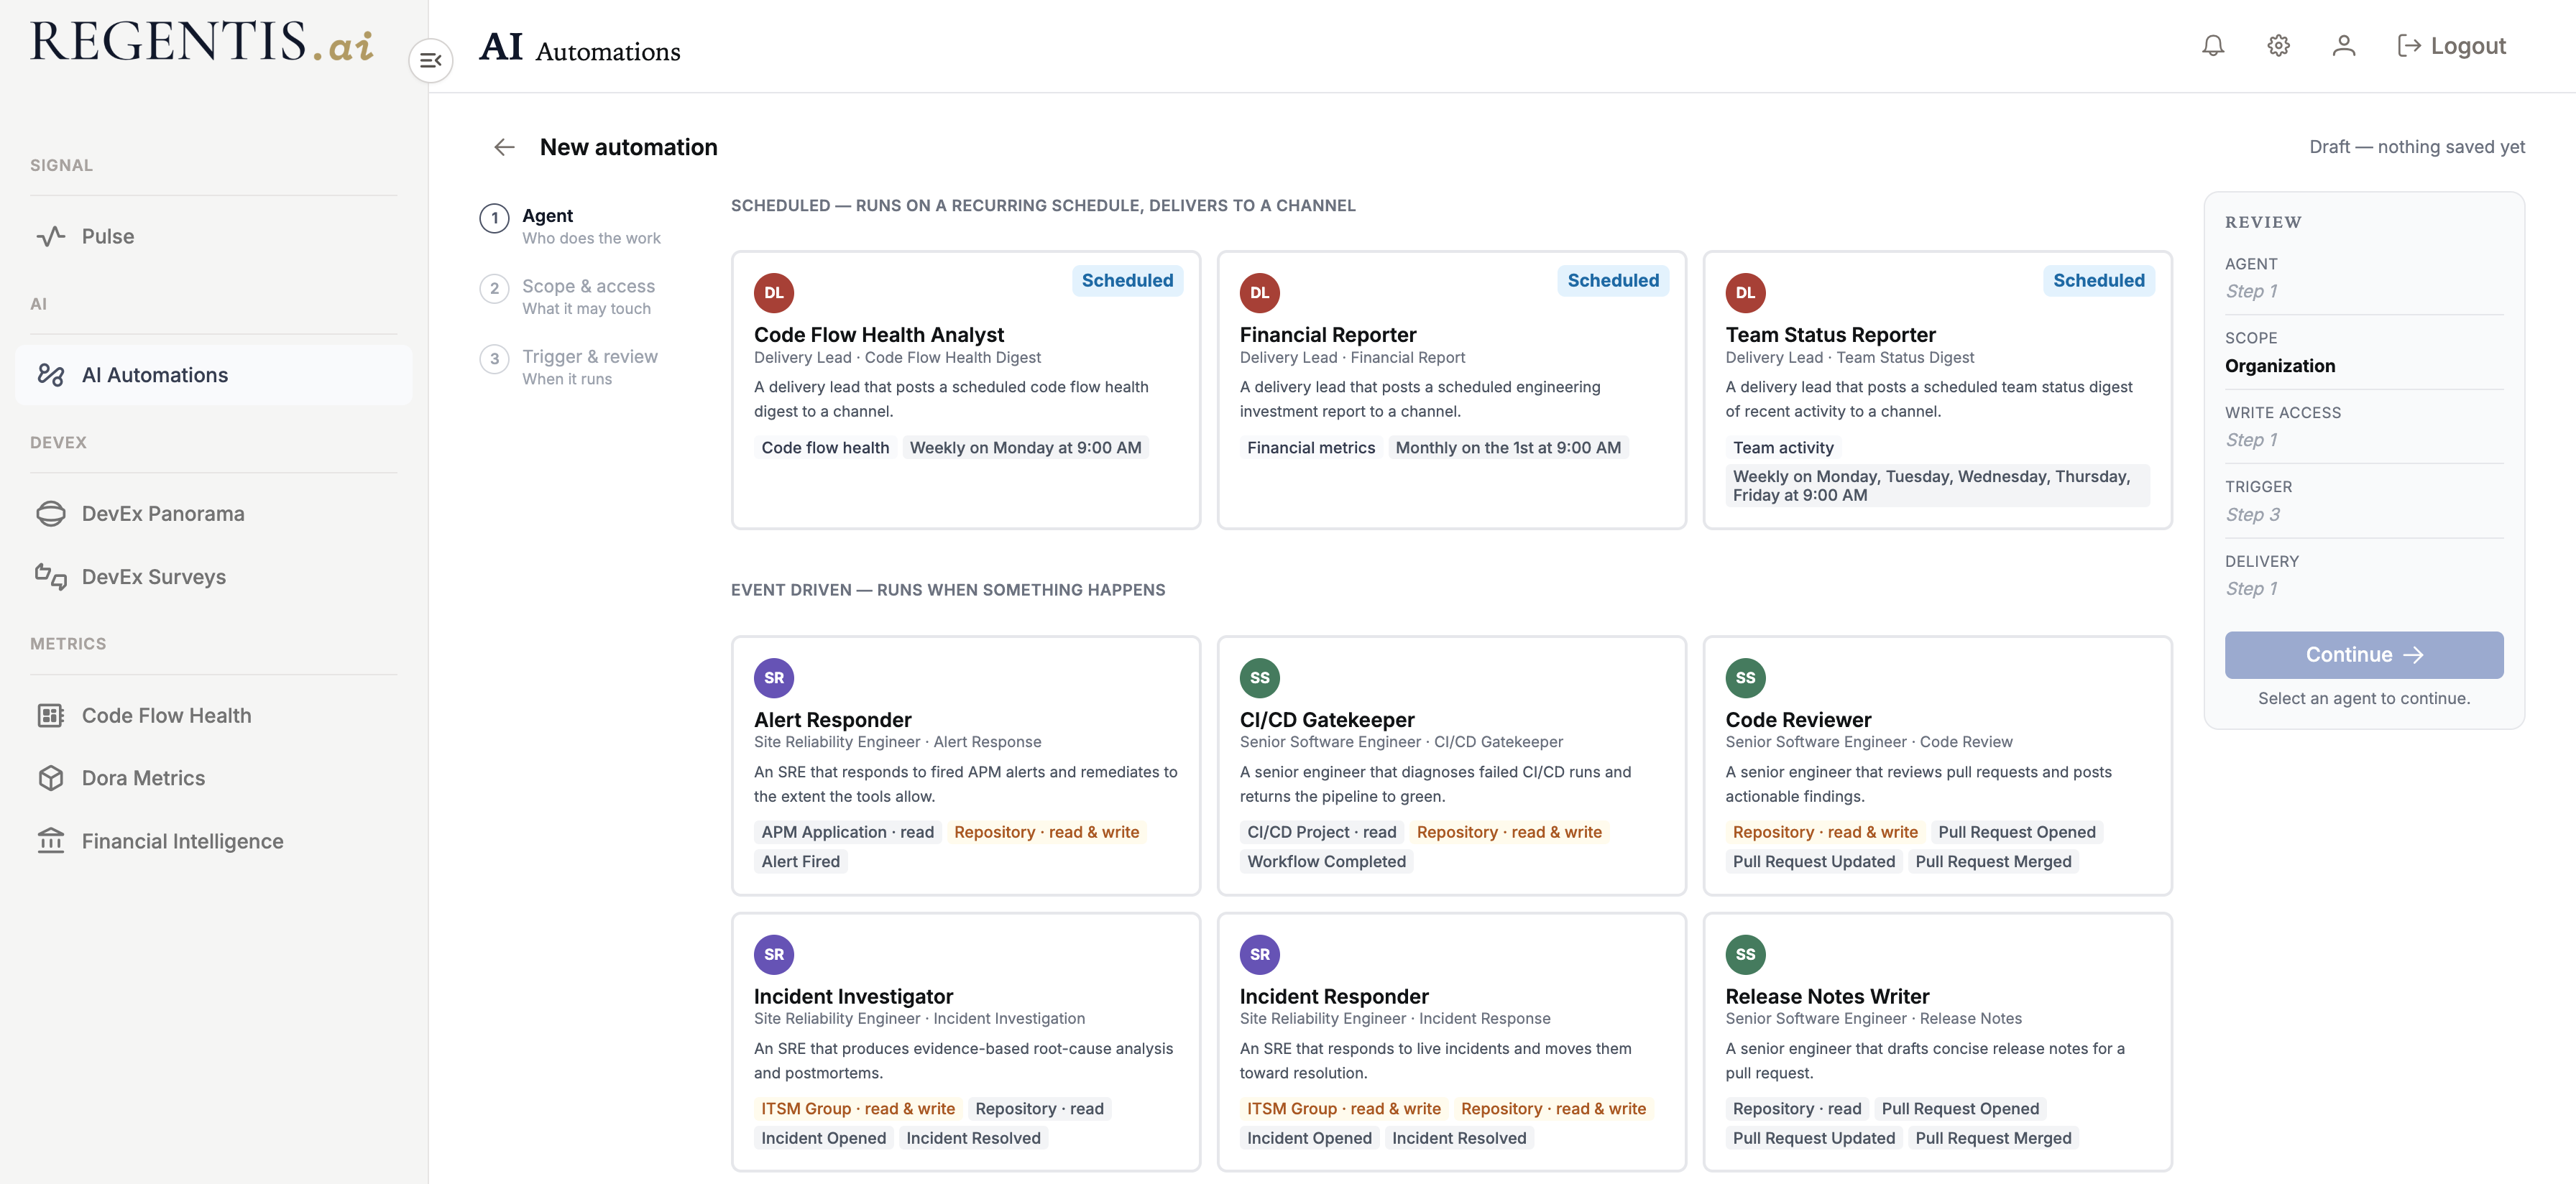2576x1184 pixels.
Task: Collapse the sidebar with toggle icon
Action: point(431,60)
